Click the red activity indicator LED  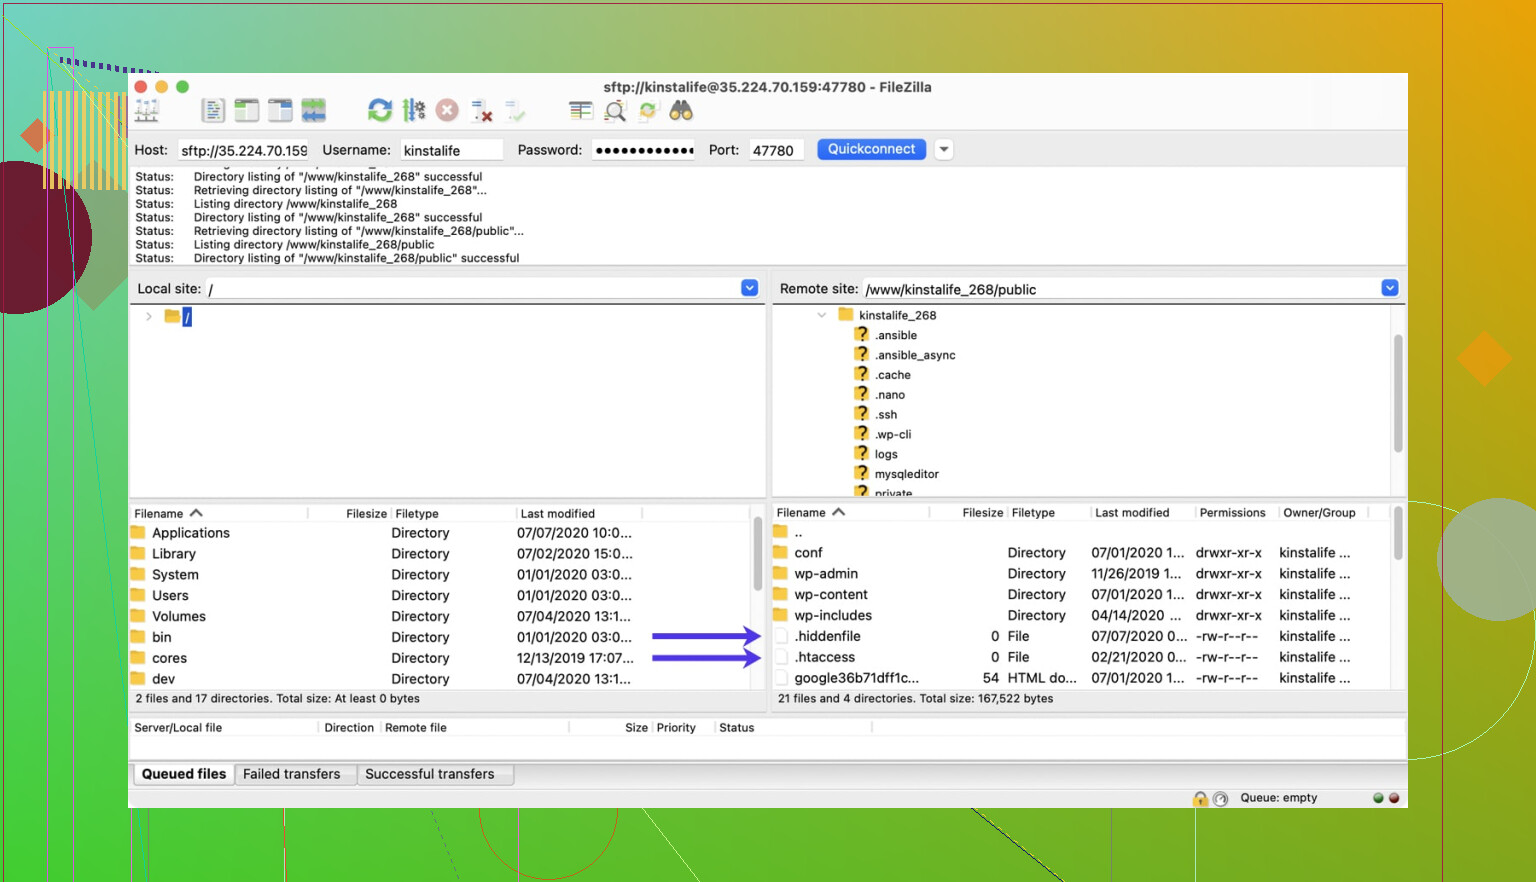[1394, 798]
